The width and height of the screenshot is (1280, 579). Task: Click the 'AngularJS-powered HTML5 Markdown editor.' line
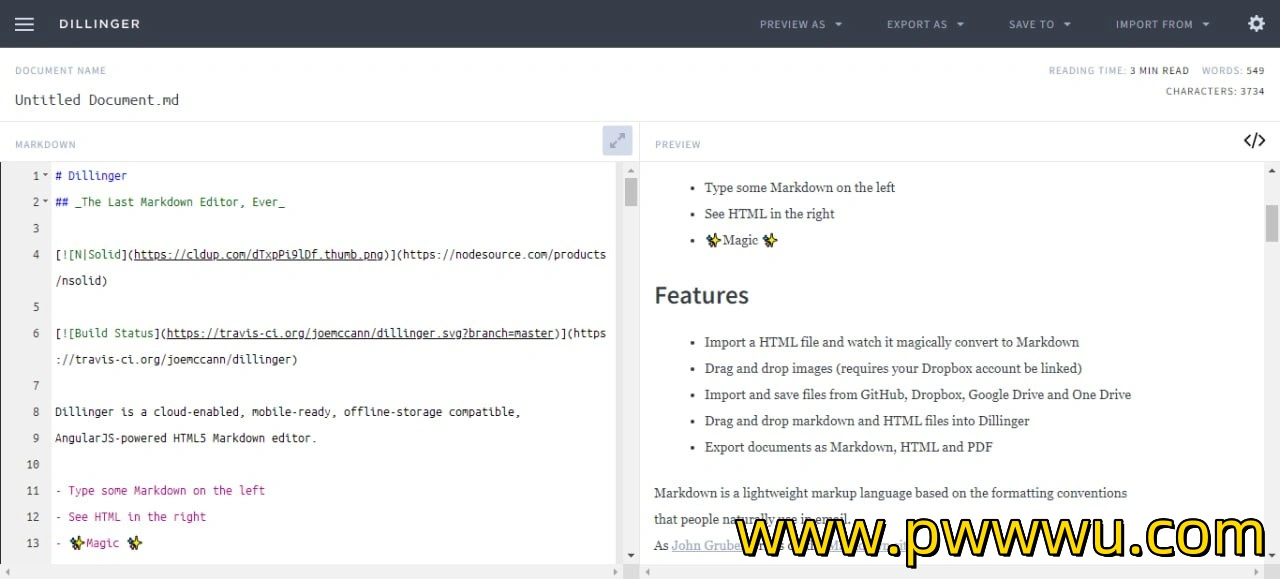tap(186, 438)
